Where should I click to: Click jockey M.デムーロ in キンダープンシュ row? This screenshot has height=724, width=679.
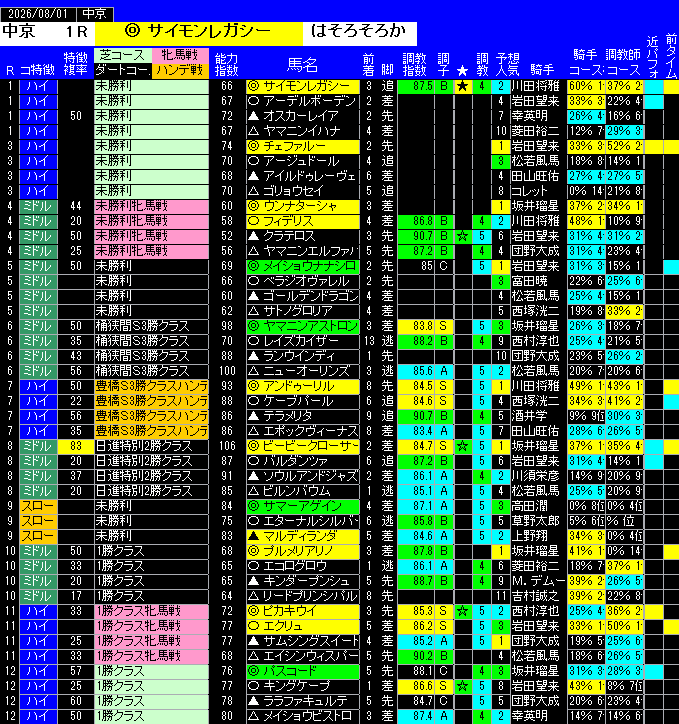pyautogui.click(x=538, y=581)
